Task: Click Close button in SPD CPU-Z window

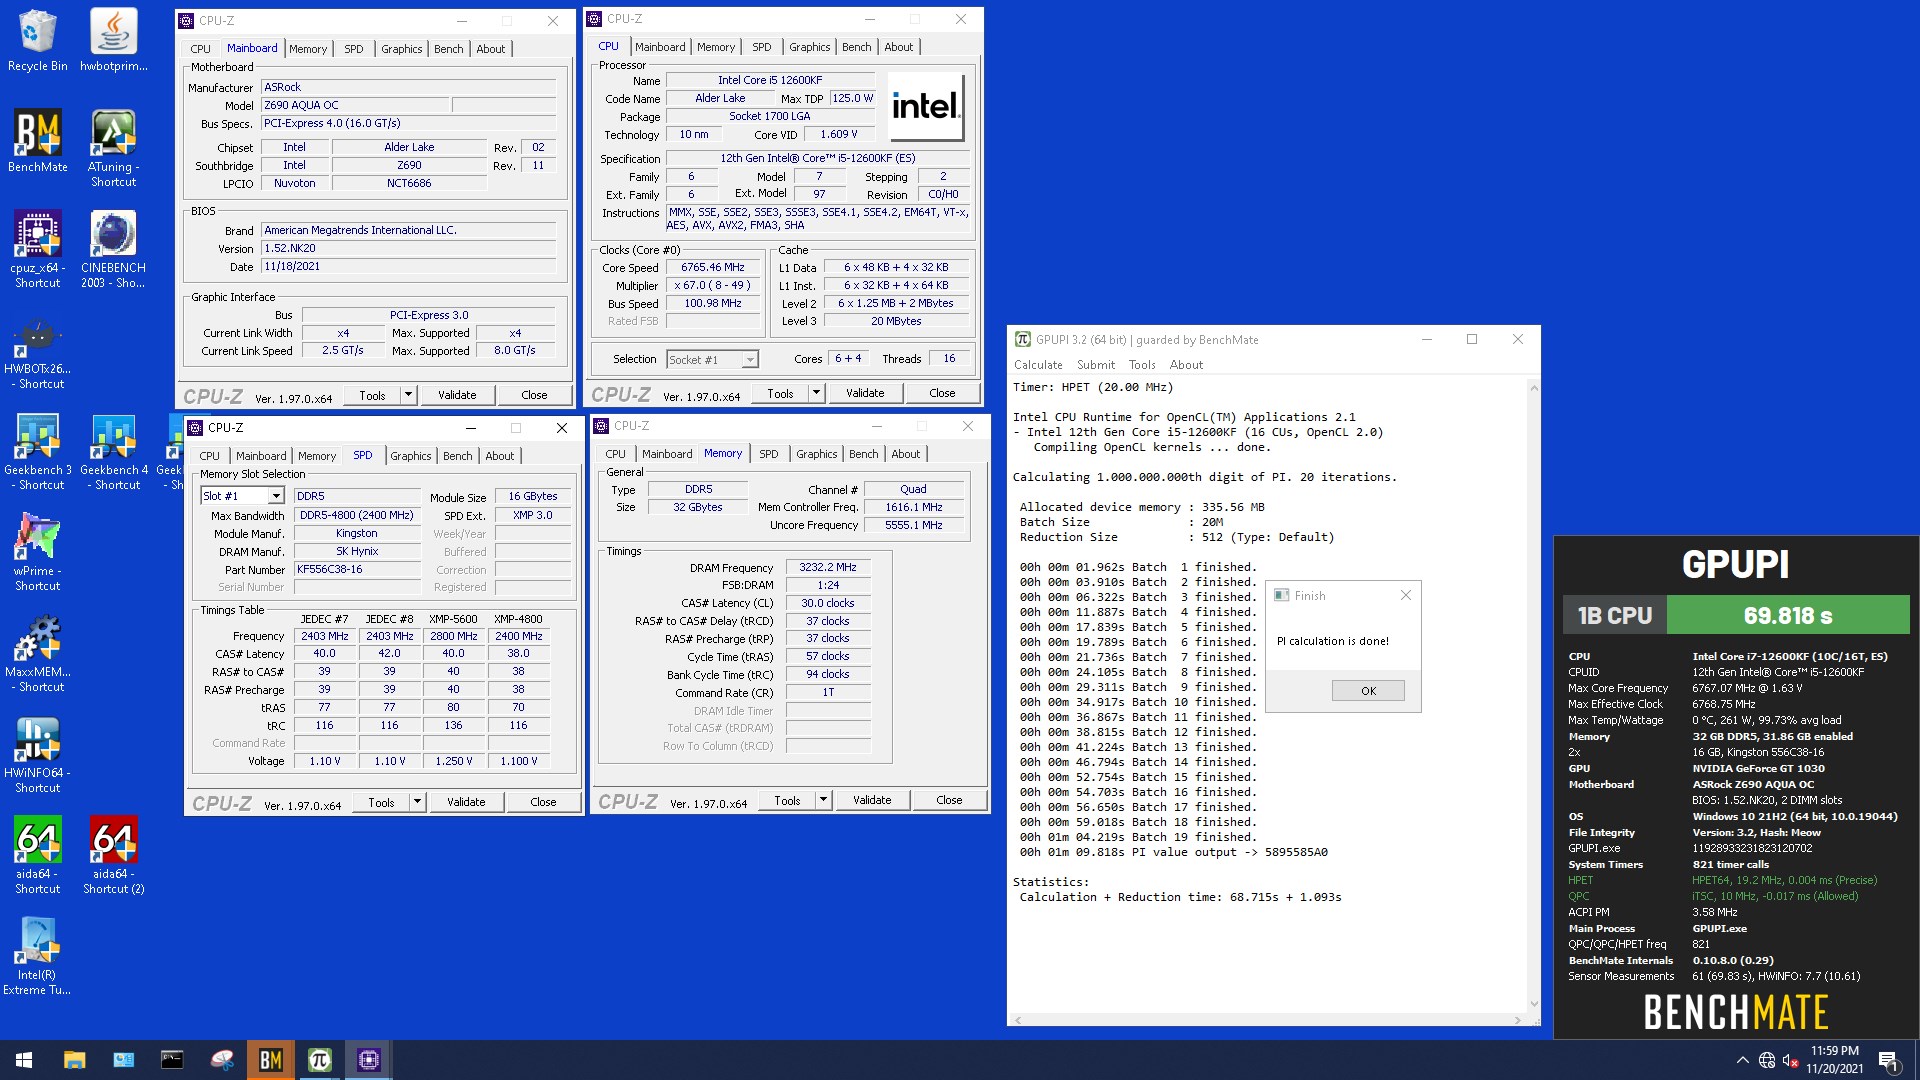Action: pos(543,802)
